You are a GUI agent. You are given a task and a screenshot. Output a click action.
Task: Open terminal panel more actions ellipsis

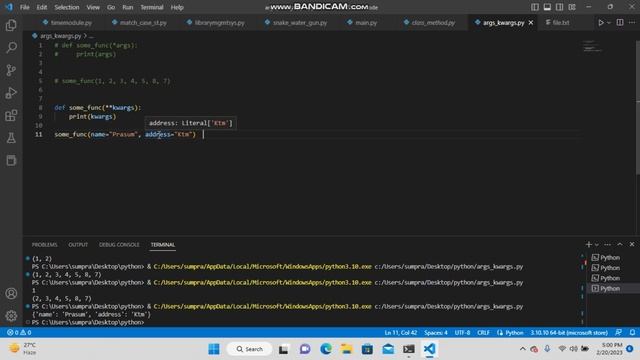coord(607,244)
